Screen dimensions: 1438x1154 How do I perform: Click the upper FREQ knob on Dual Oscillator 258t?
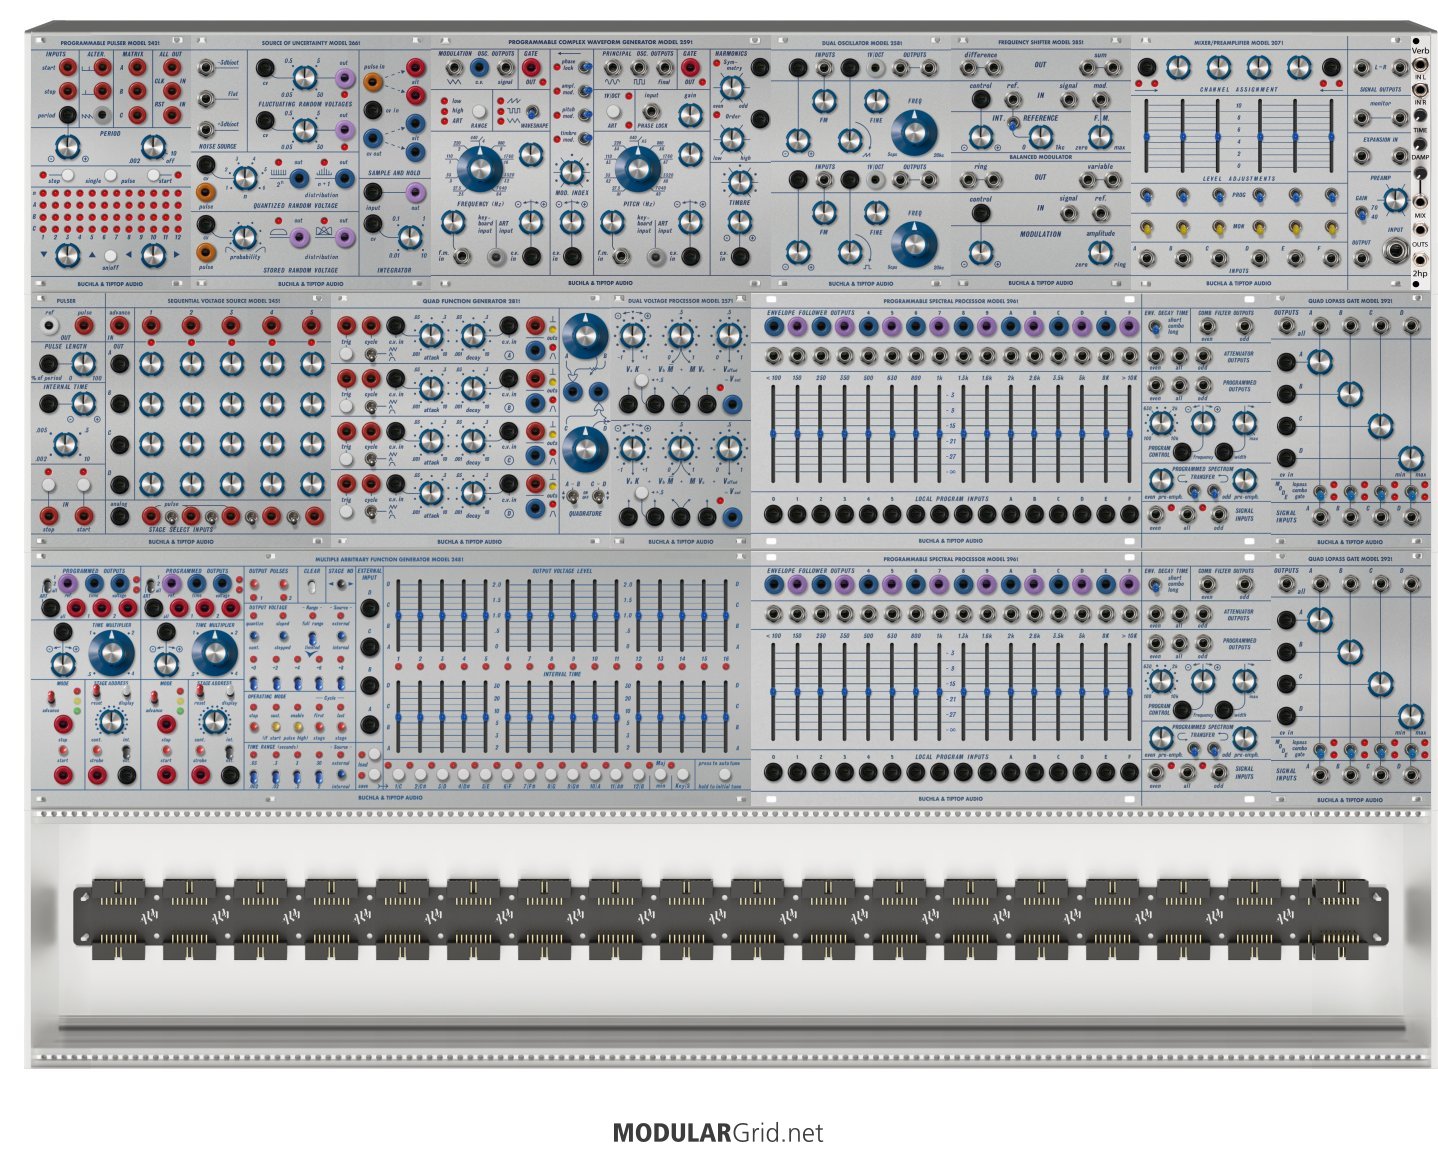click(915, 132)
